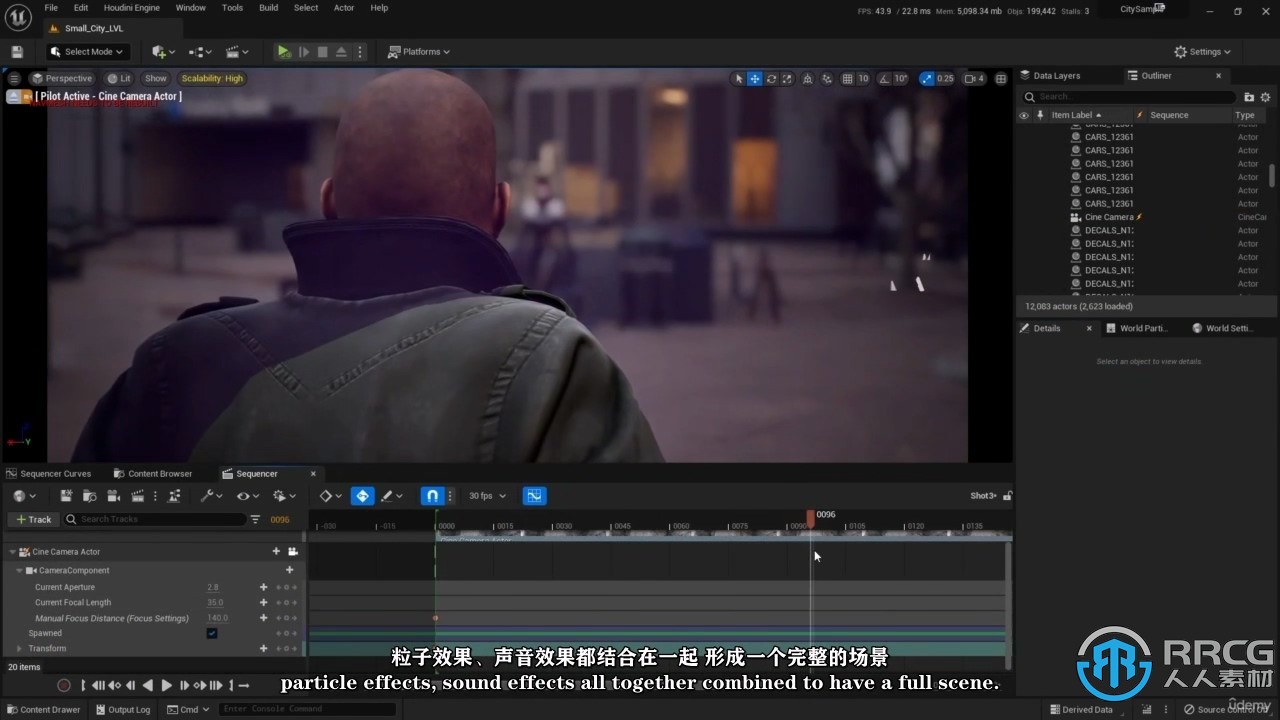The width and height of the screenshot is (1280, 720).
Task: Open the 30 fps frame rate dropdown
Action: tap(487, 496)
